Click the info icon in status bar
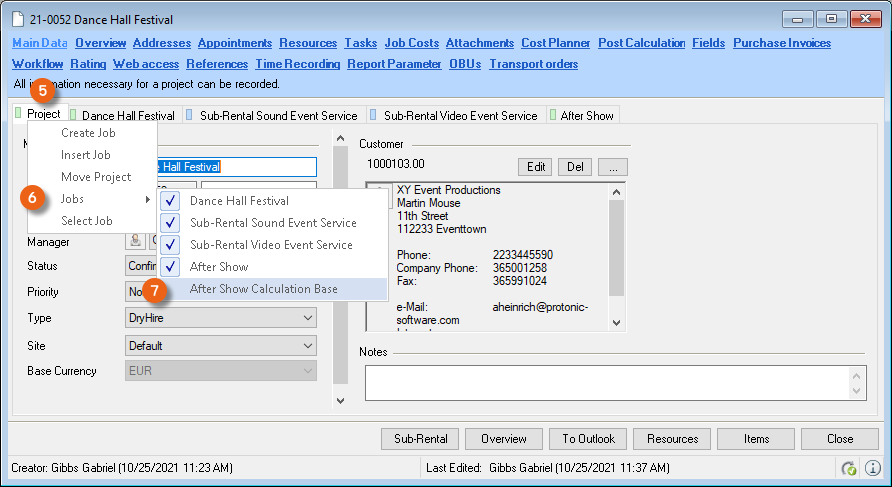Image resolution: width=892 pixels, height=487 pixels. (x=873, y=468)
